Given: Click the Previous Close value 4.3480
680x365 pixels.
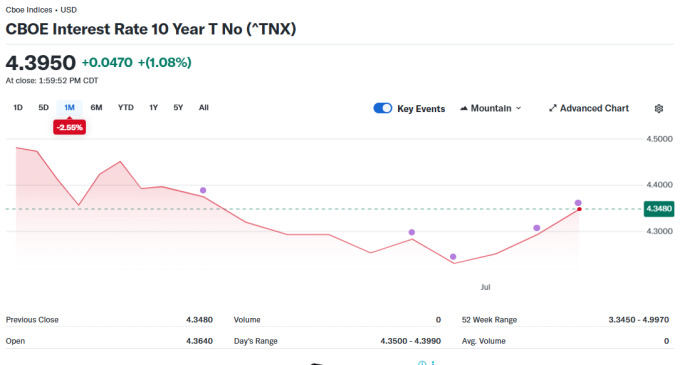Looking at the screenshot, I should coord(199,320).
